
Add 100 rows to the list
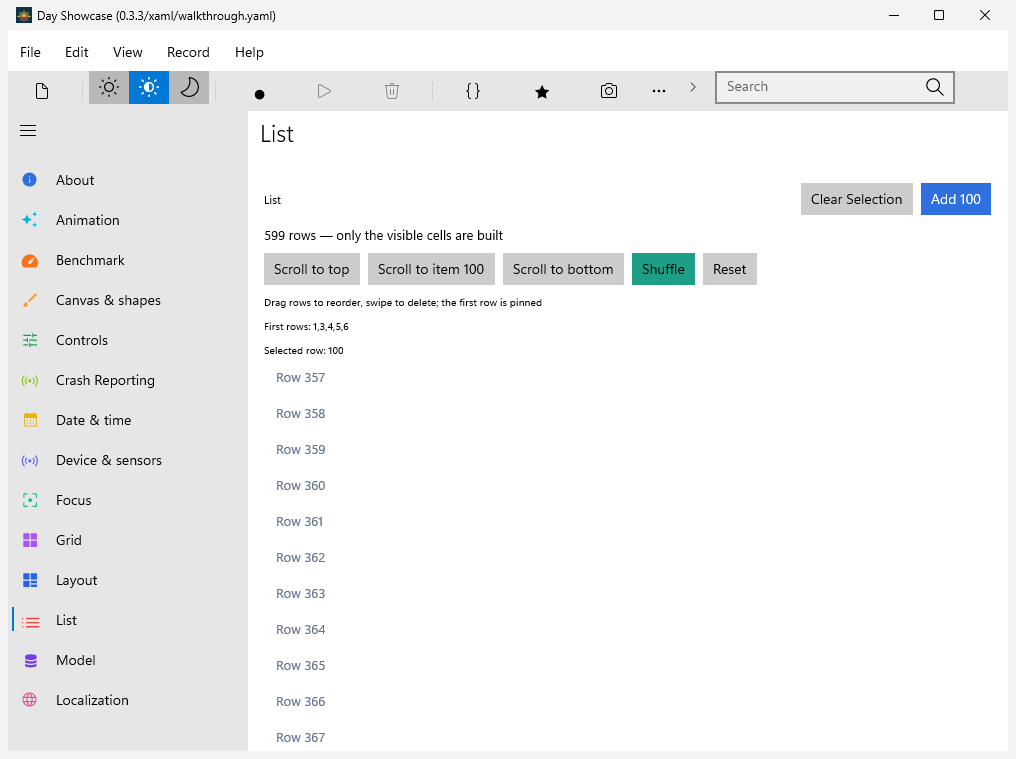pos(956,199)
